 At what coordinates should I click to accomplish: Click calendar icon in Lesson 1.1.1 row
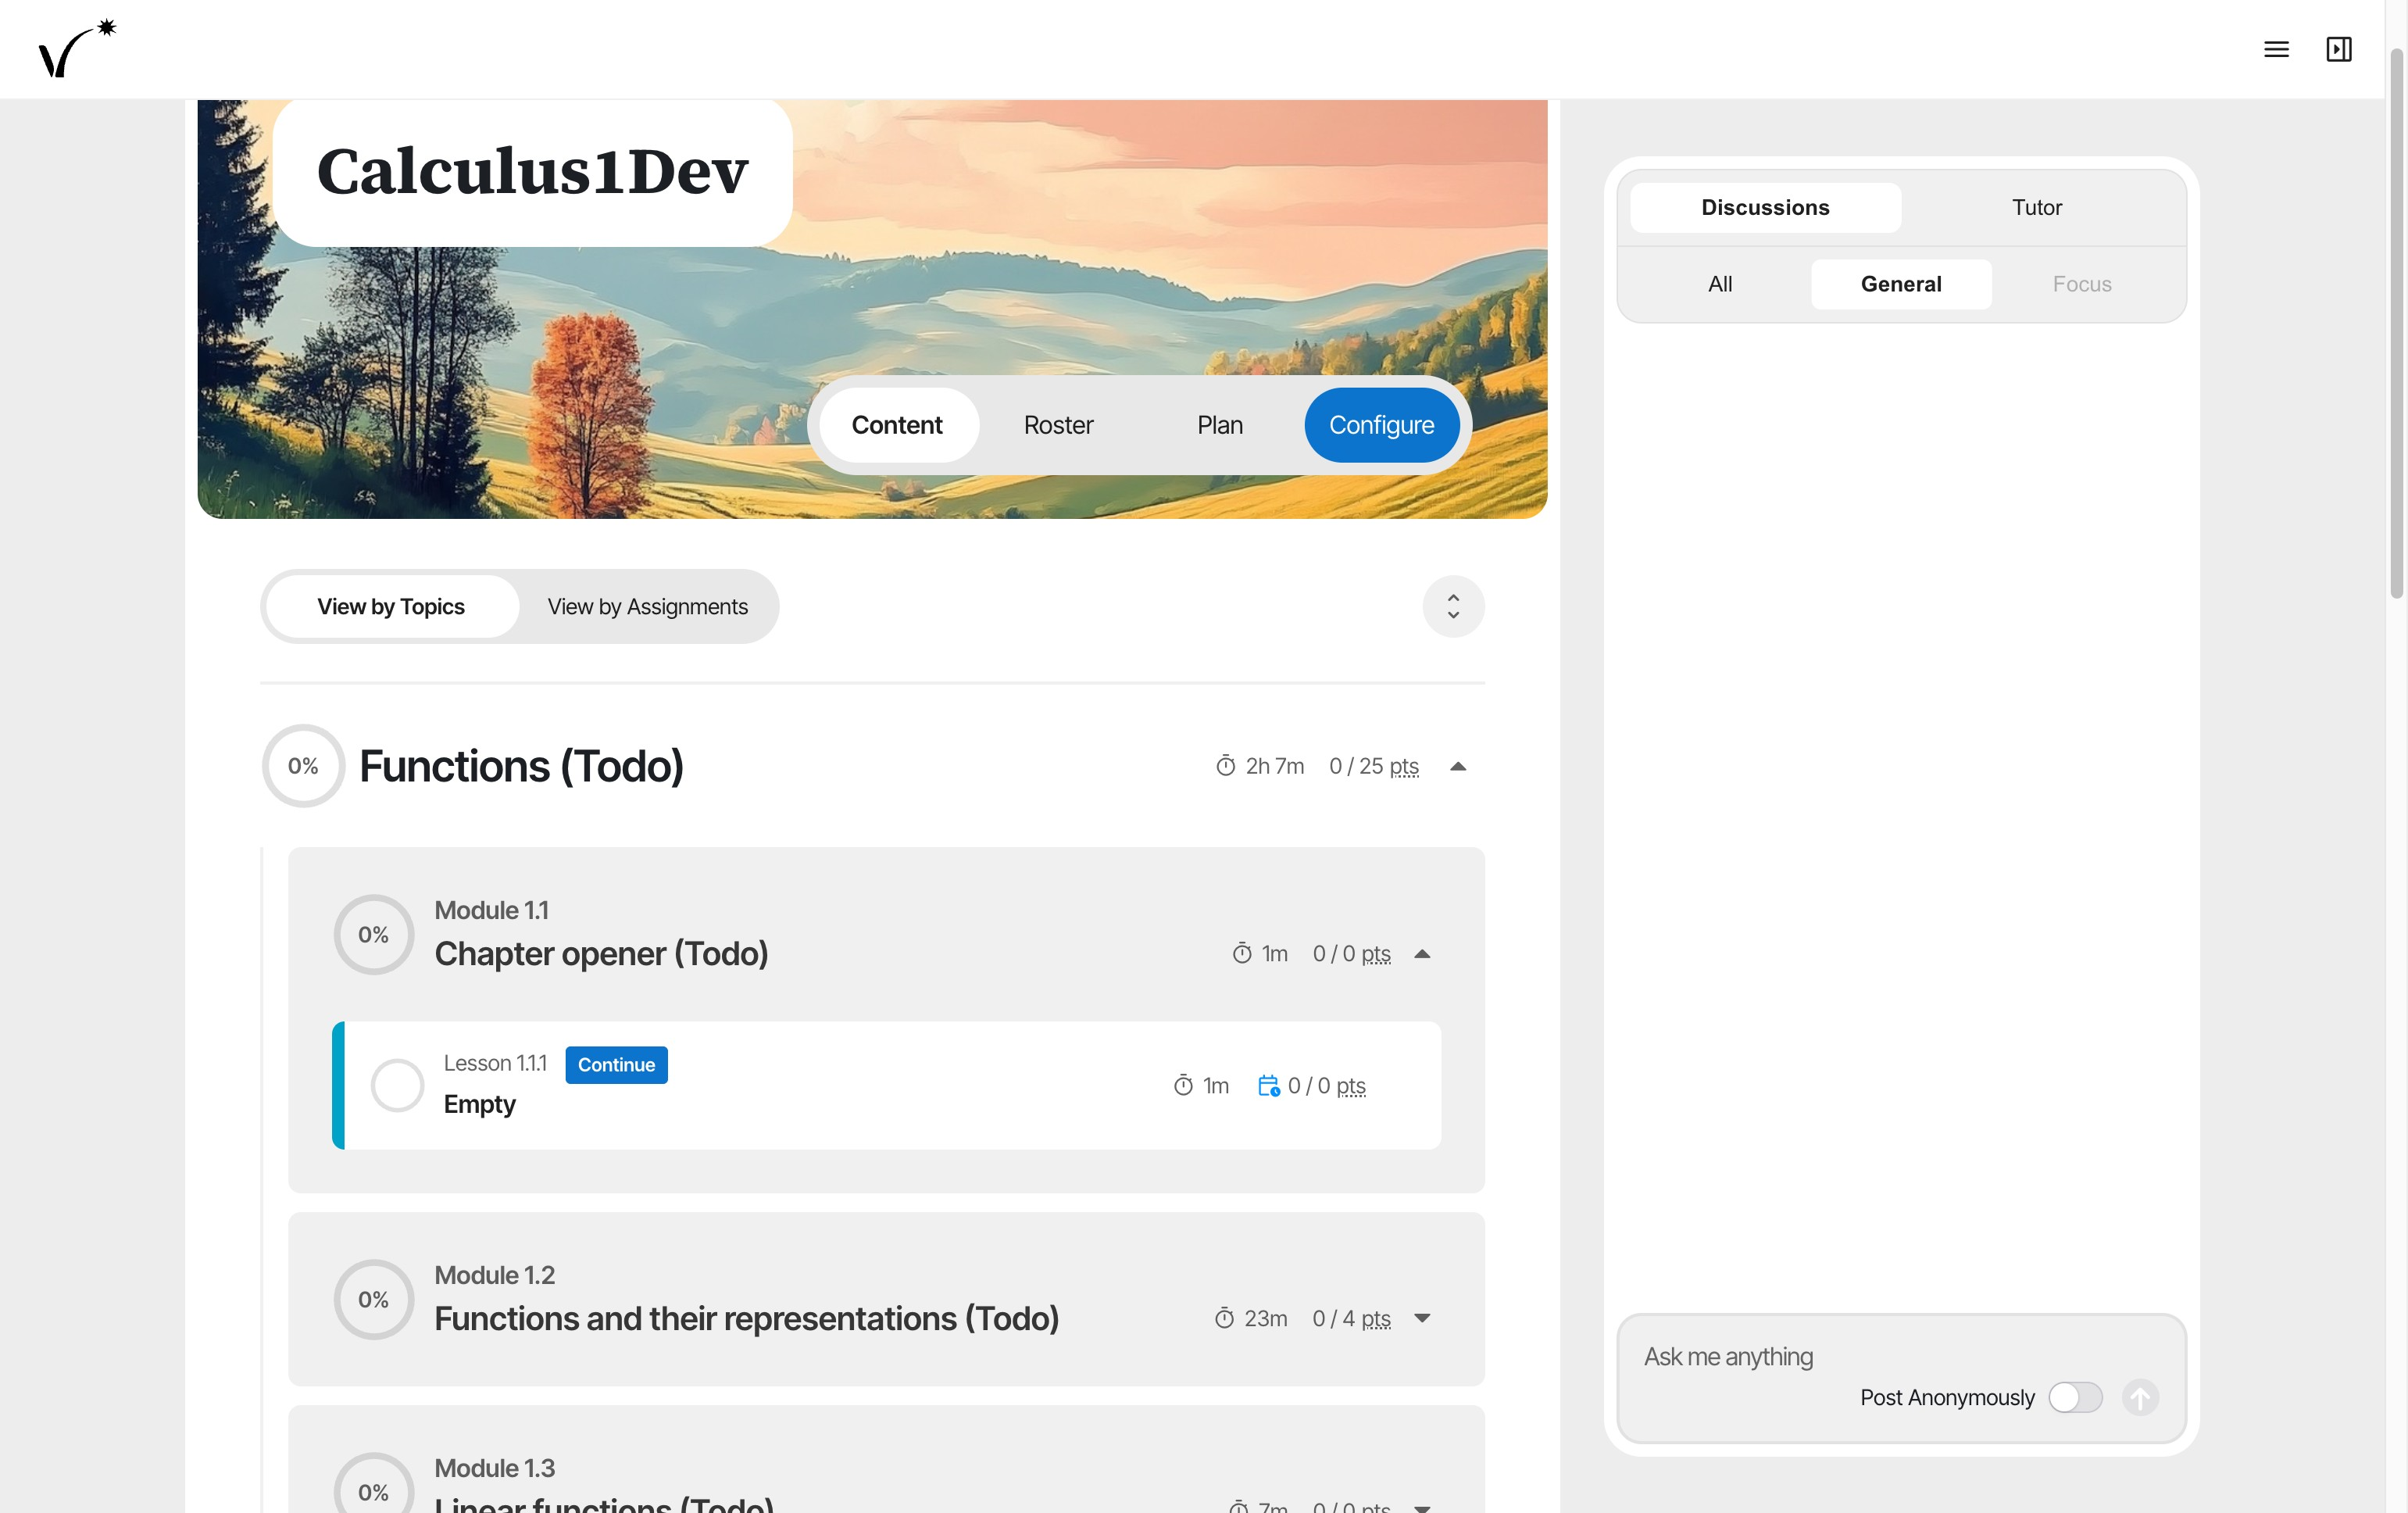point(1268,1085)
